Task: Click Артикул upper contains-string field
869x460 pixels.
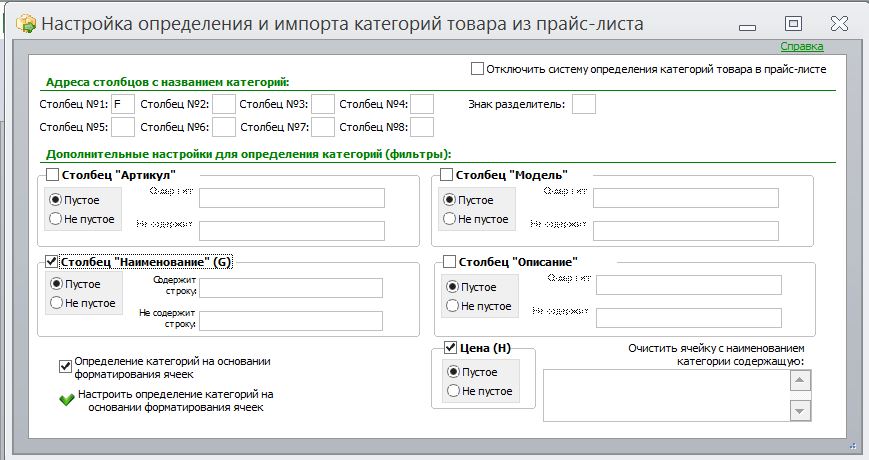Action: pyautogui.click(x=292, y=198)
